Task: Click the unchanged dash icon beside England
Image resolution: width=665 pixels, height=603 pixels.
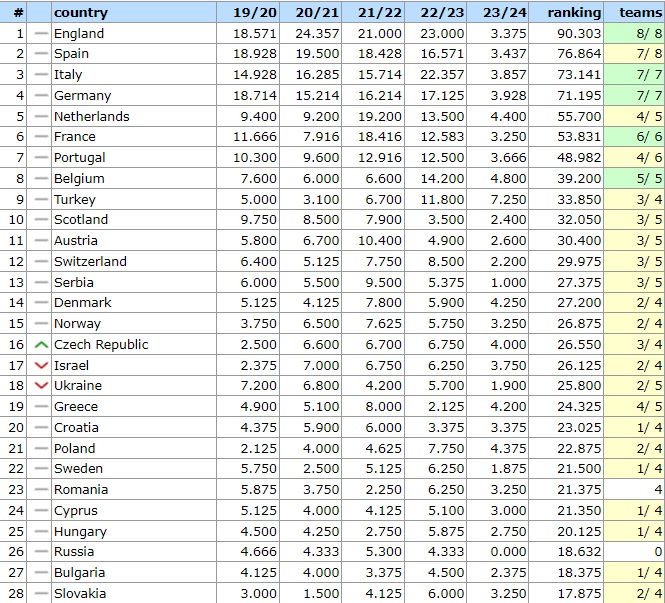Action: 41,34
